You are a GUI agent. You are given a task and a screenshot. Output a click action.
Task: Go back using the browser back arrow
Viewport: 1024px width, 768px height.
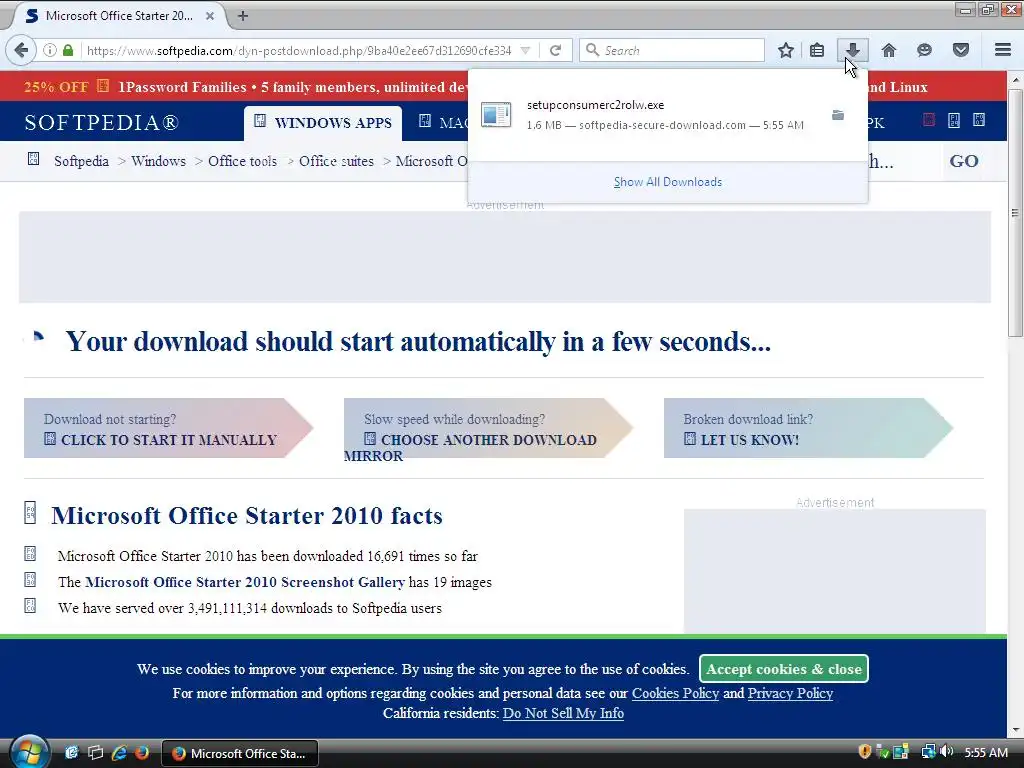(x=21, y=50)
